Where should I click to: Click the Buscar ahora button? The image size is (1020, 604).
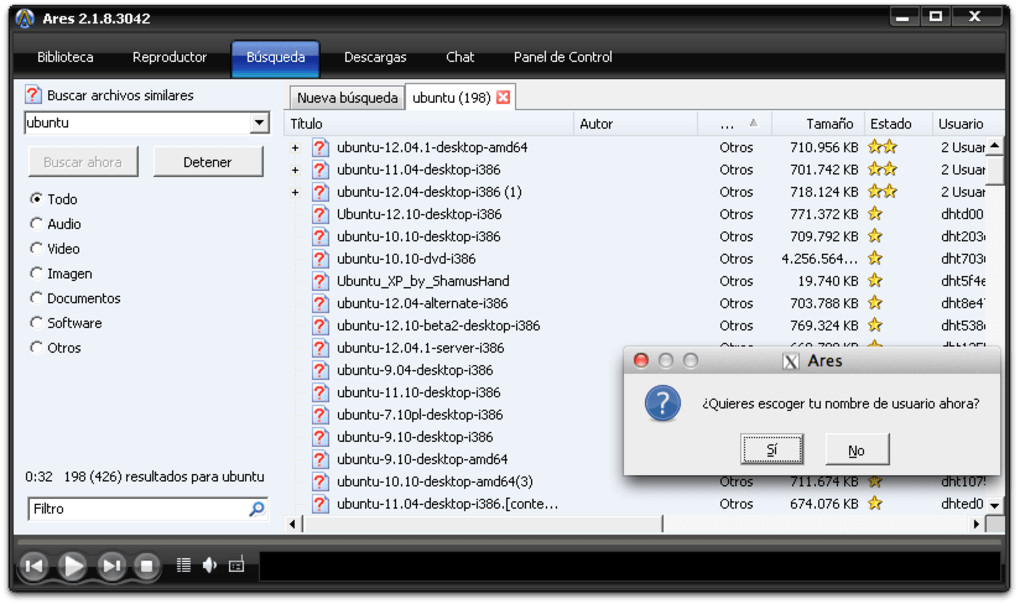[83, 162]
